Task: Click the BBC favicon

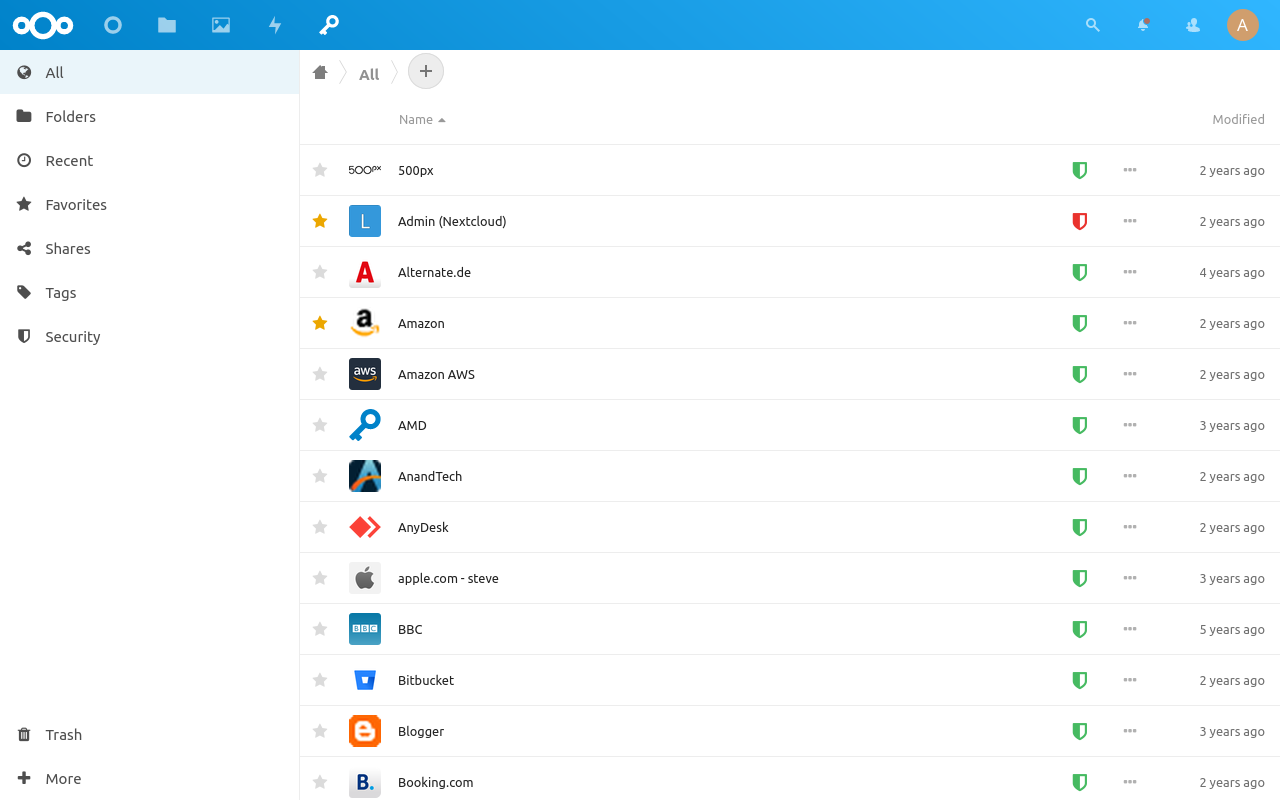Action: click(x=365, y=629)
